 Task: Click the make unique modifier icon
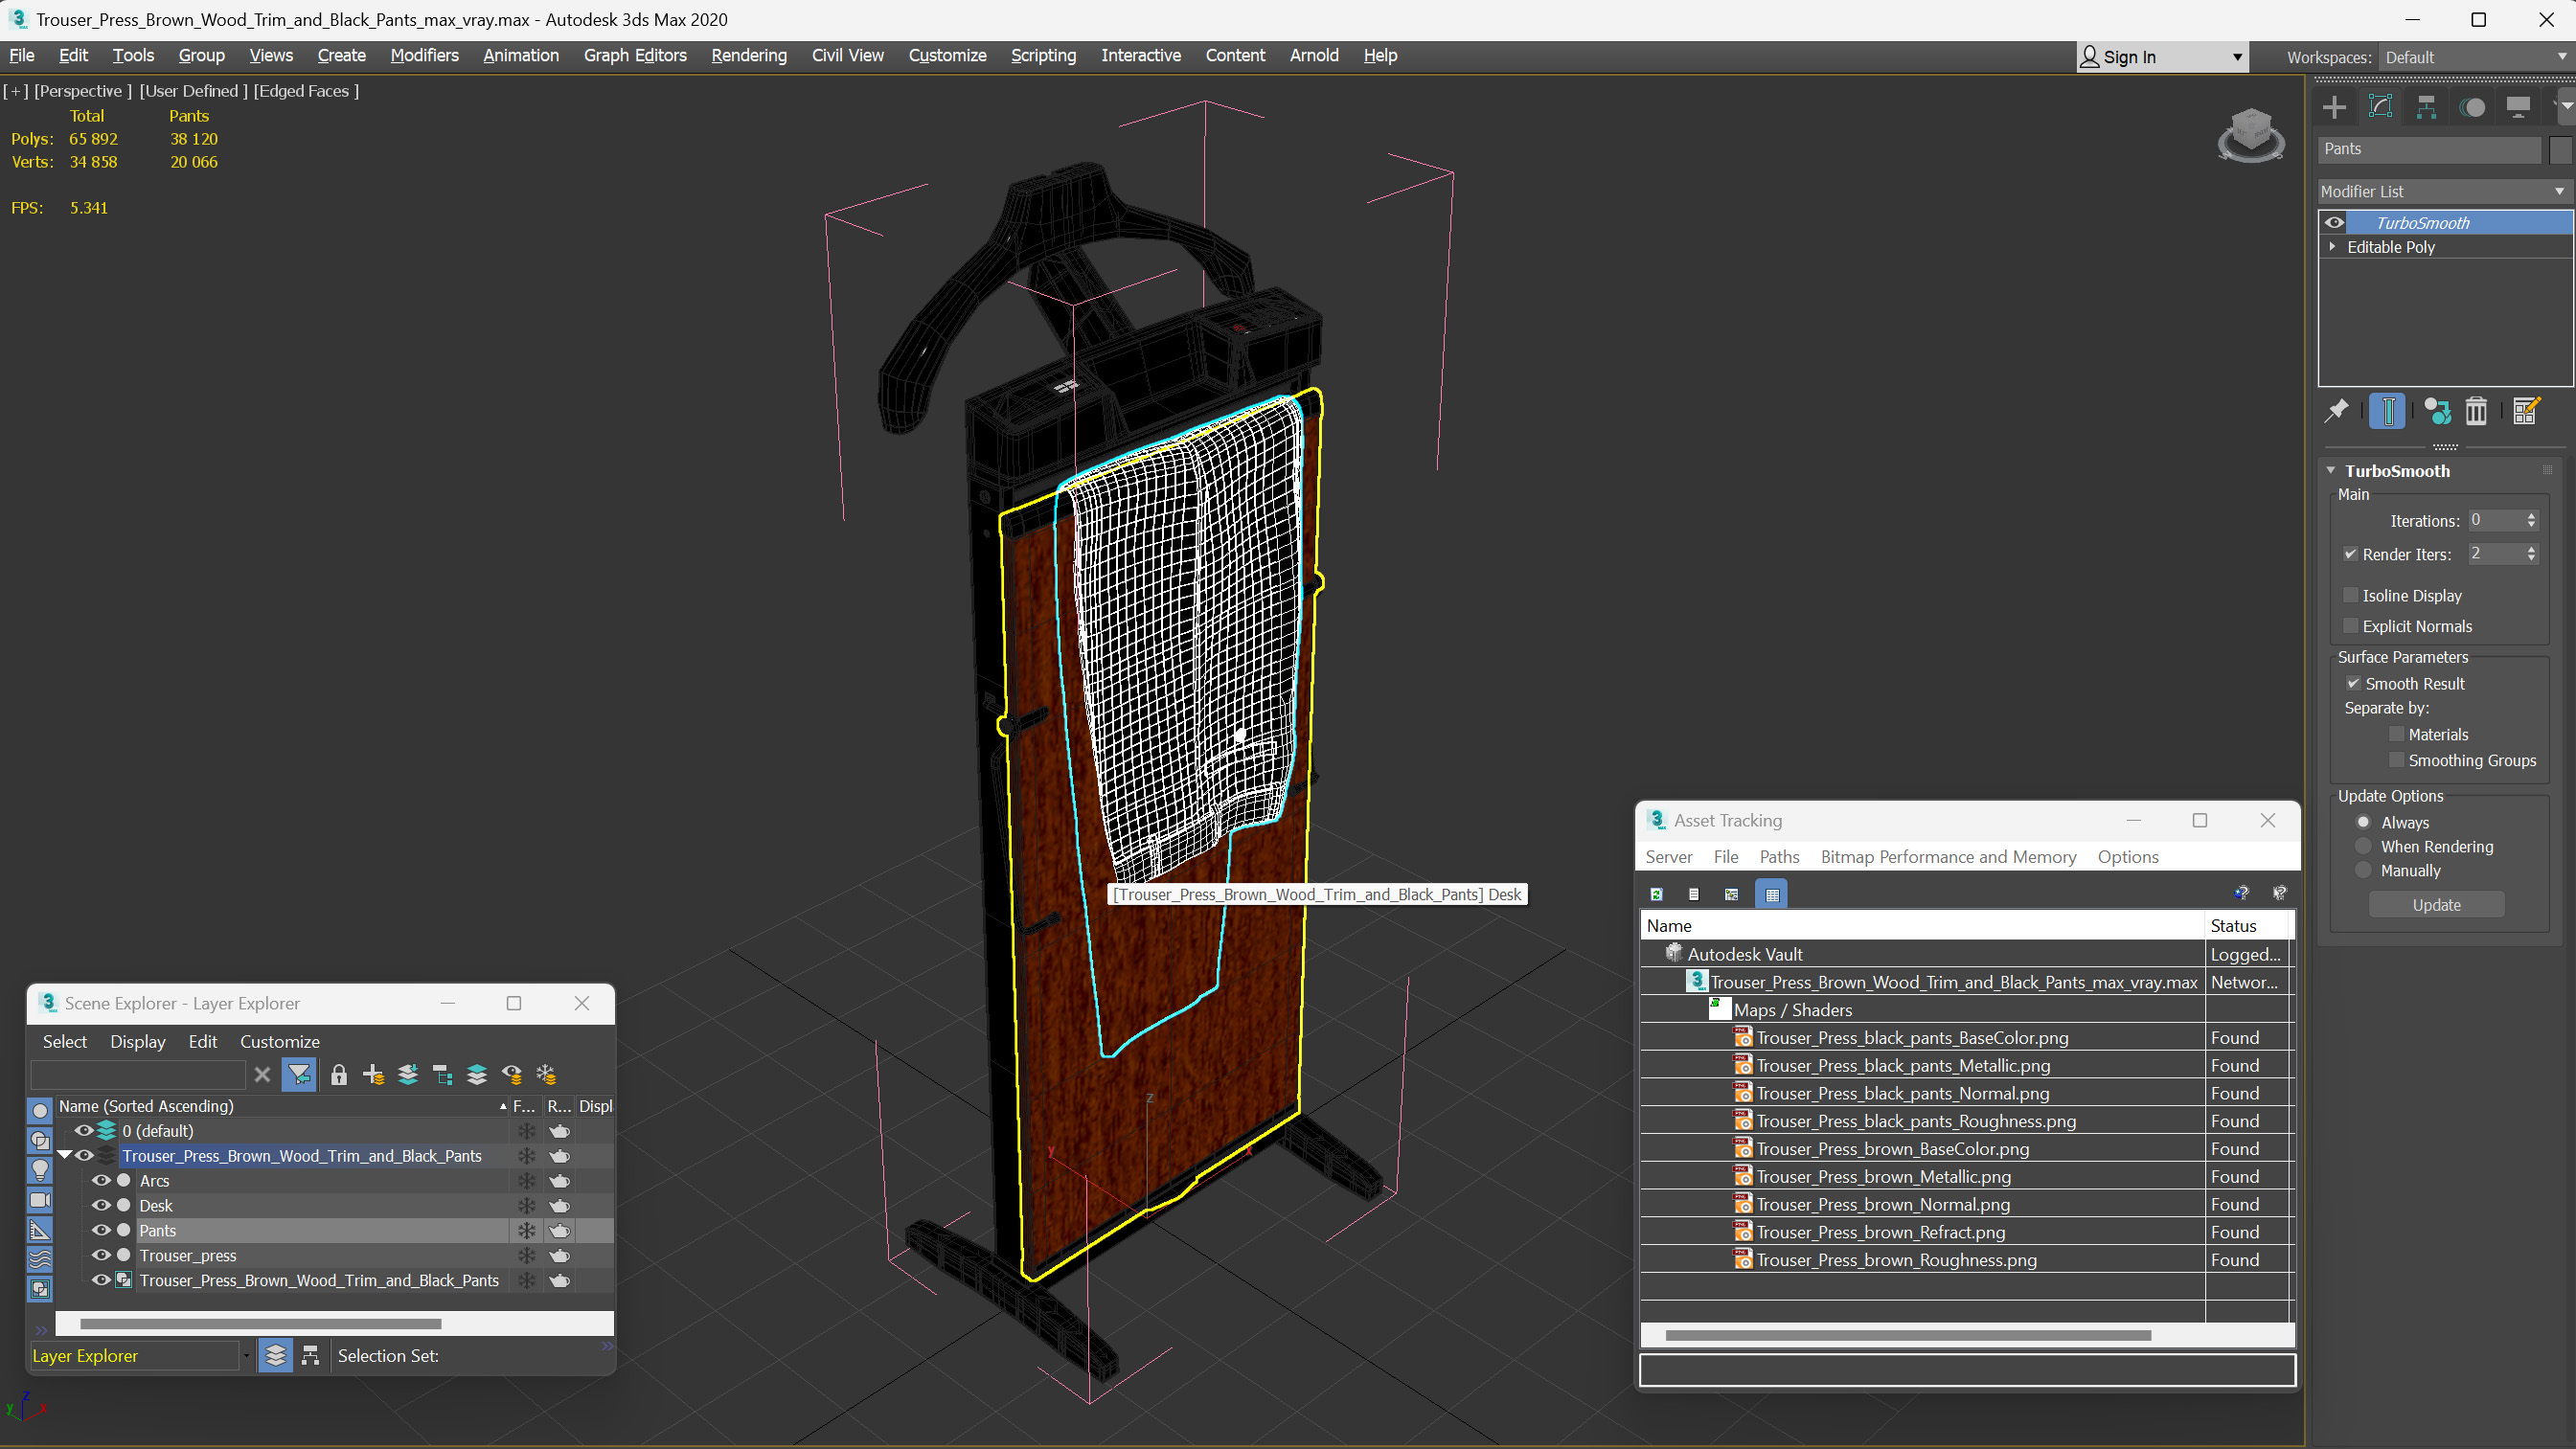coord(2438,412)
